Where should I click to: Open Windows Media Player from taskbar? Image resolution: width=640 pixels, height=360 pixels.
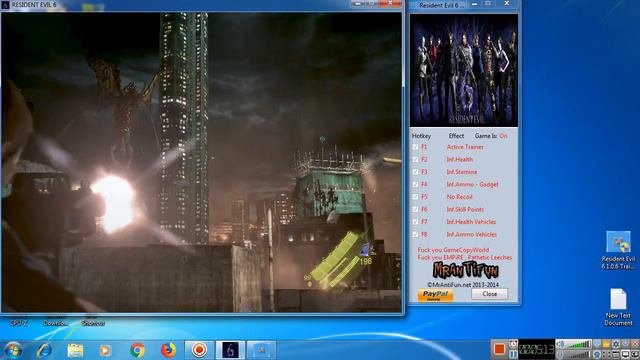pyautogui.click(x=105, y=350)
